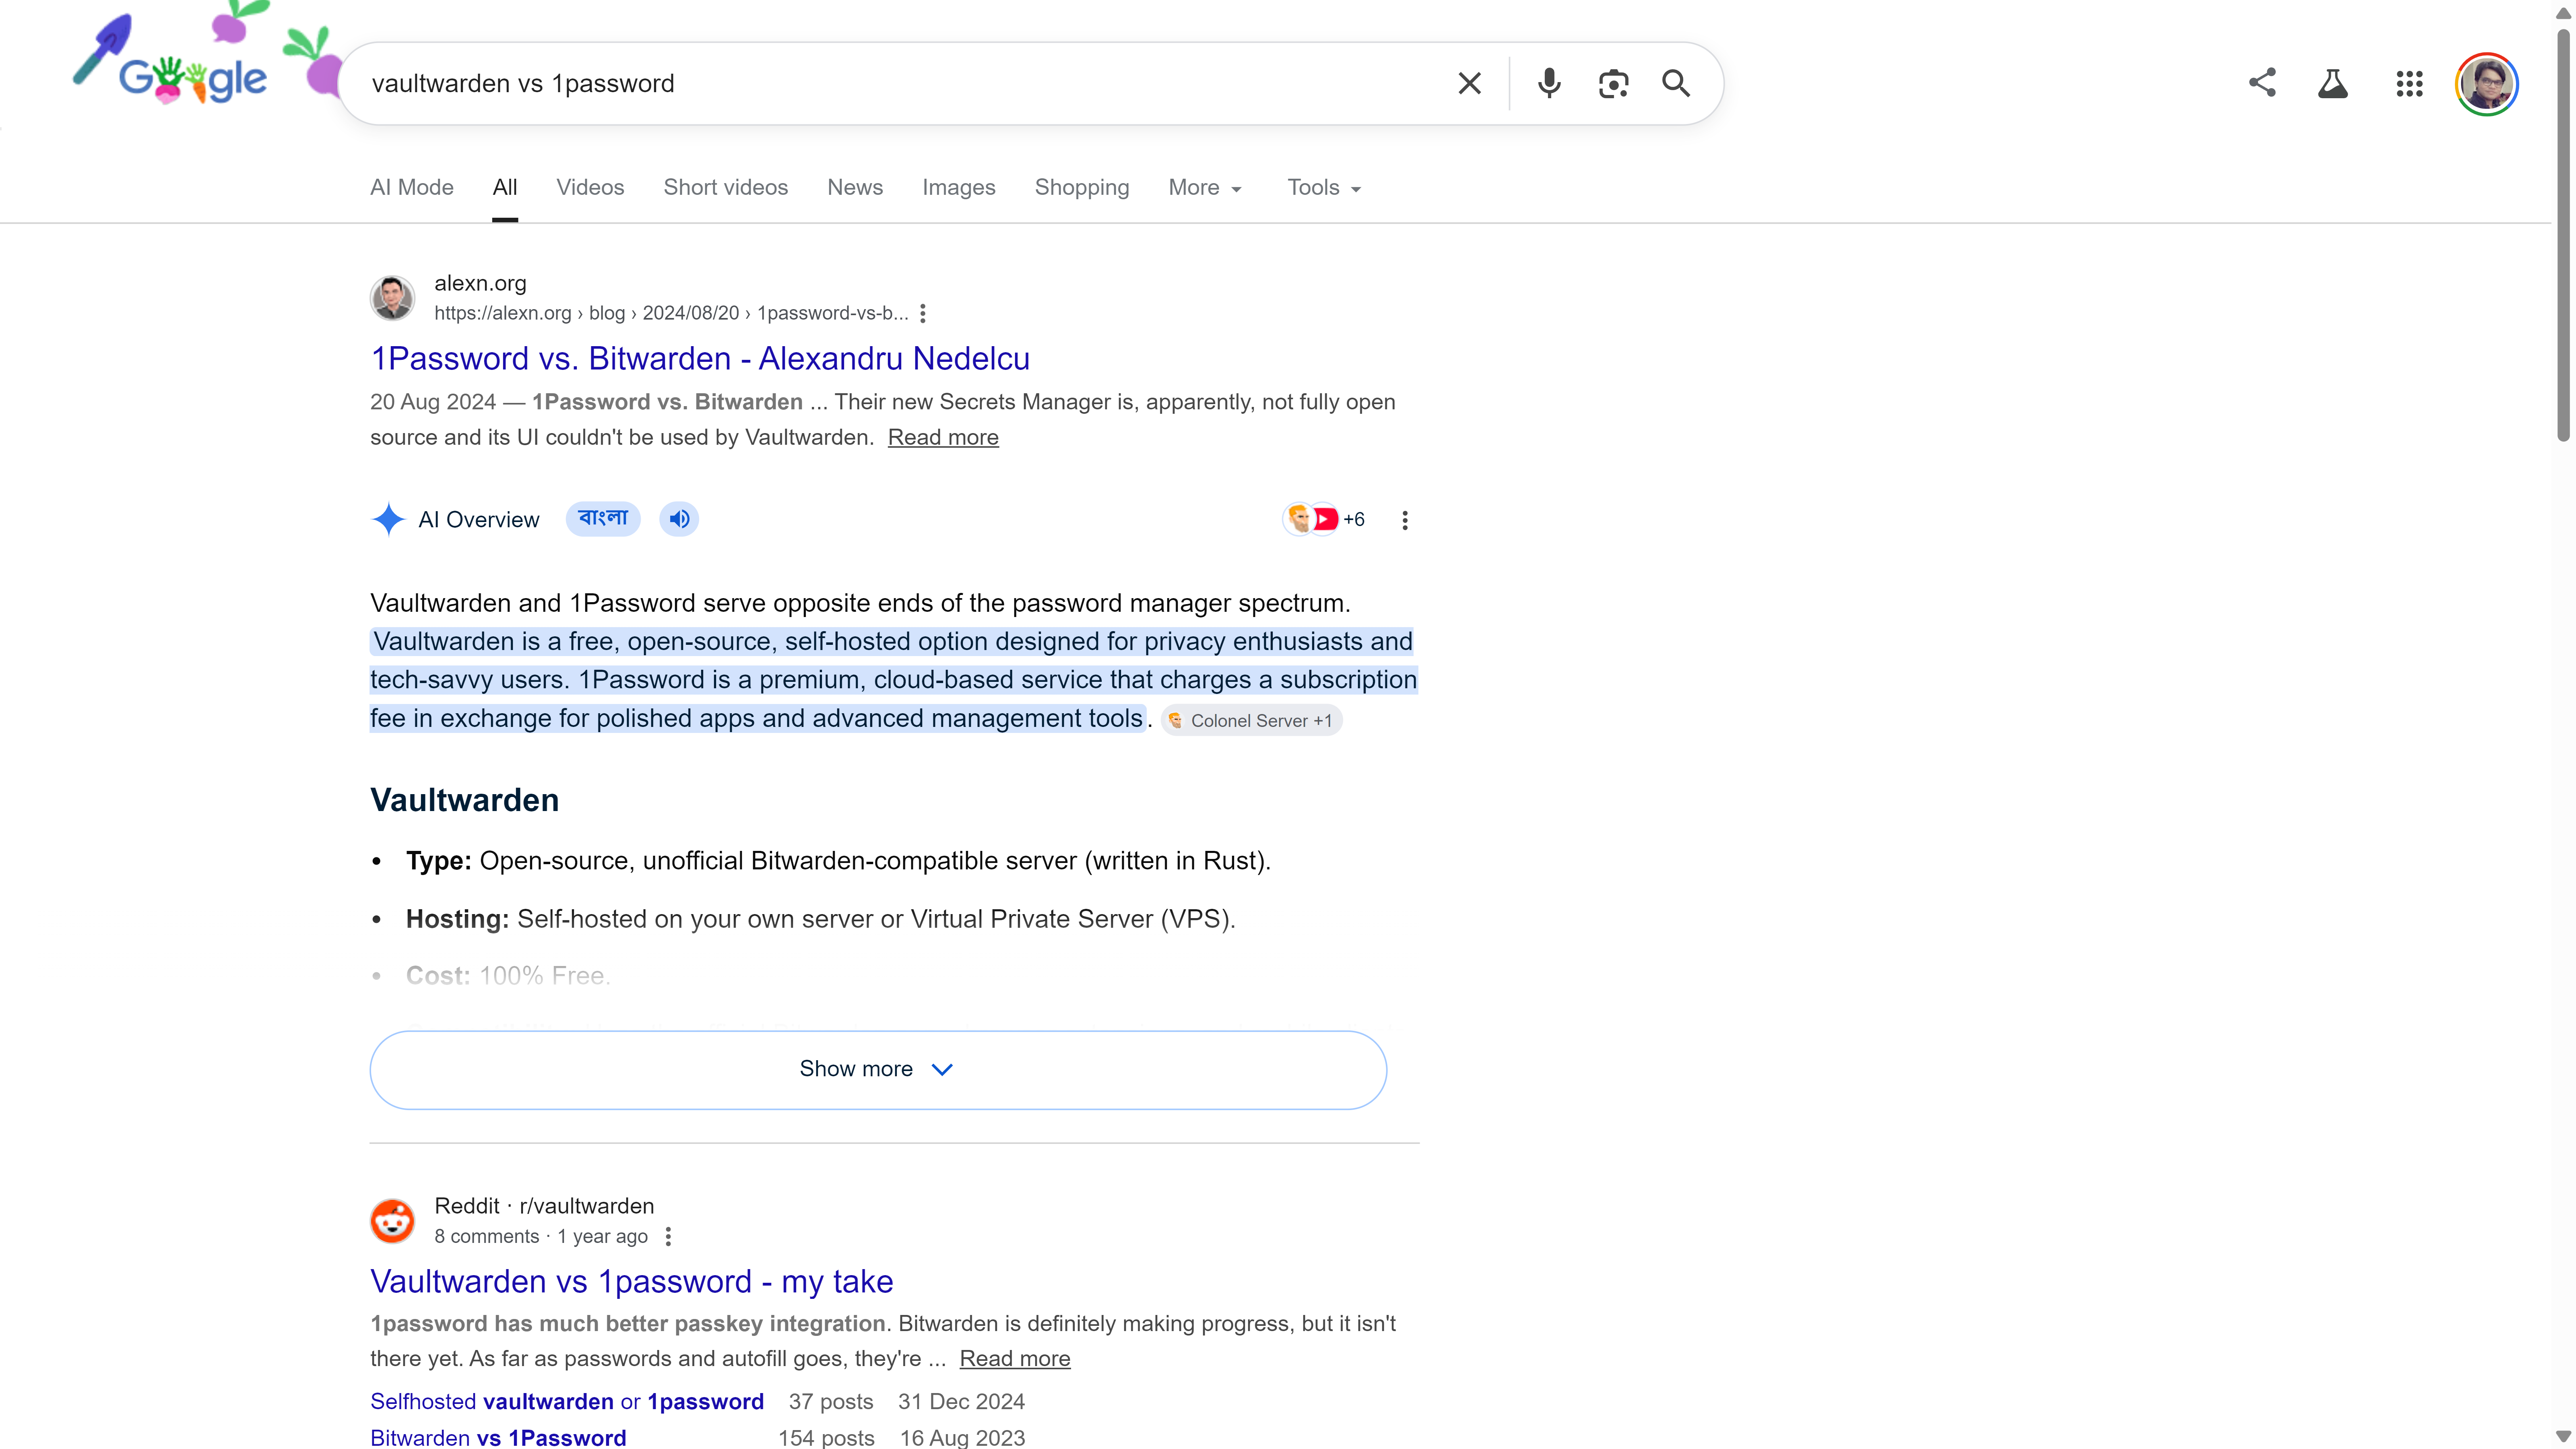Go to the News tab
This screenshot has height=1449, width=2576.
point(855,187)
